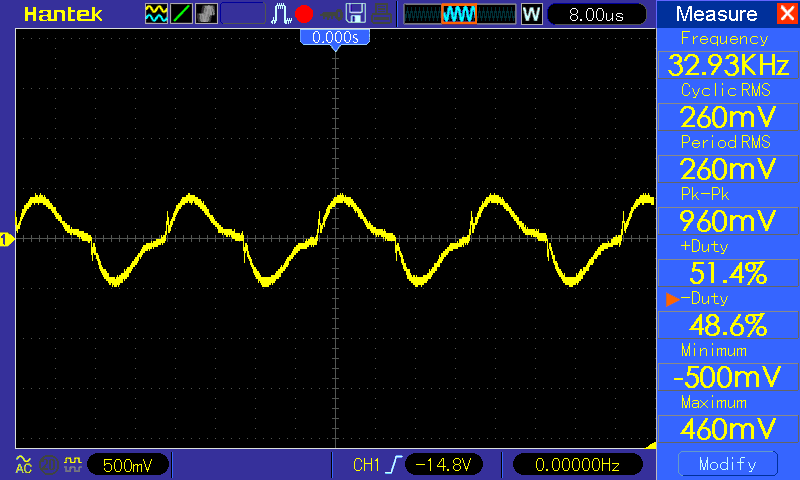Click the rising edge trigger slope icon
800x480 pixels.
coord(393,465)
